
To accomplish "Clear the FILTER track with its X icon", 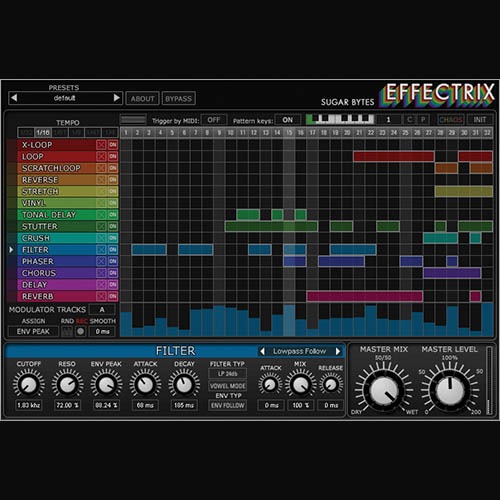I will click(x=101, y=250).
